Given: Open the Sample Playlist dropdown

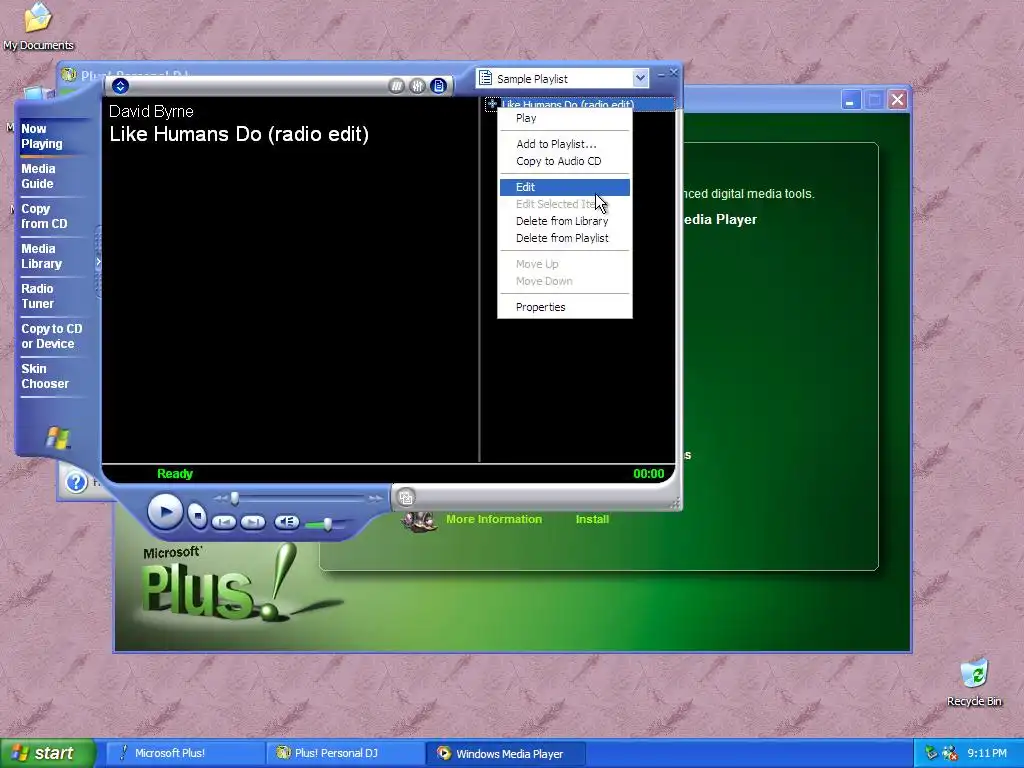Looking at the screenshot, I should click(640, 78).
